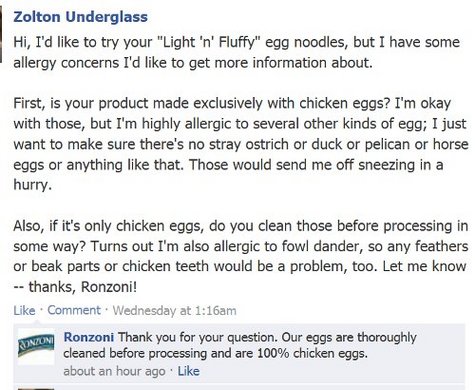This screenshot has height=390, width=475.
Task: Open Zolton Underglass's profile name link
Action: point(80,17)
